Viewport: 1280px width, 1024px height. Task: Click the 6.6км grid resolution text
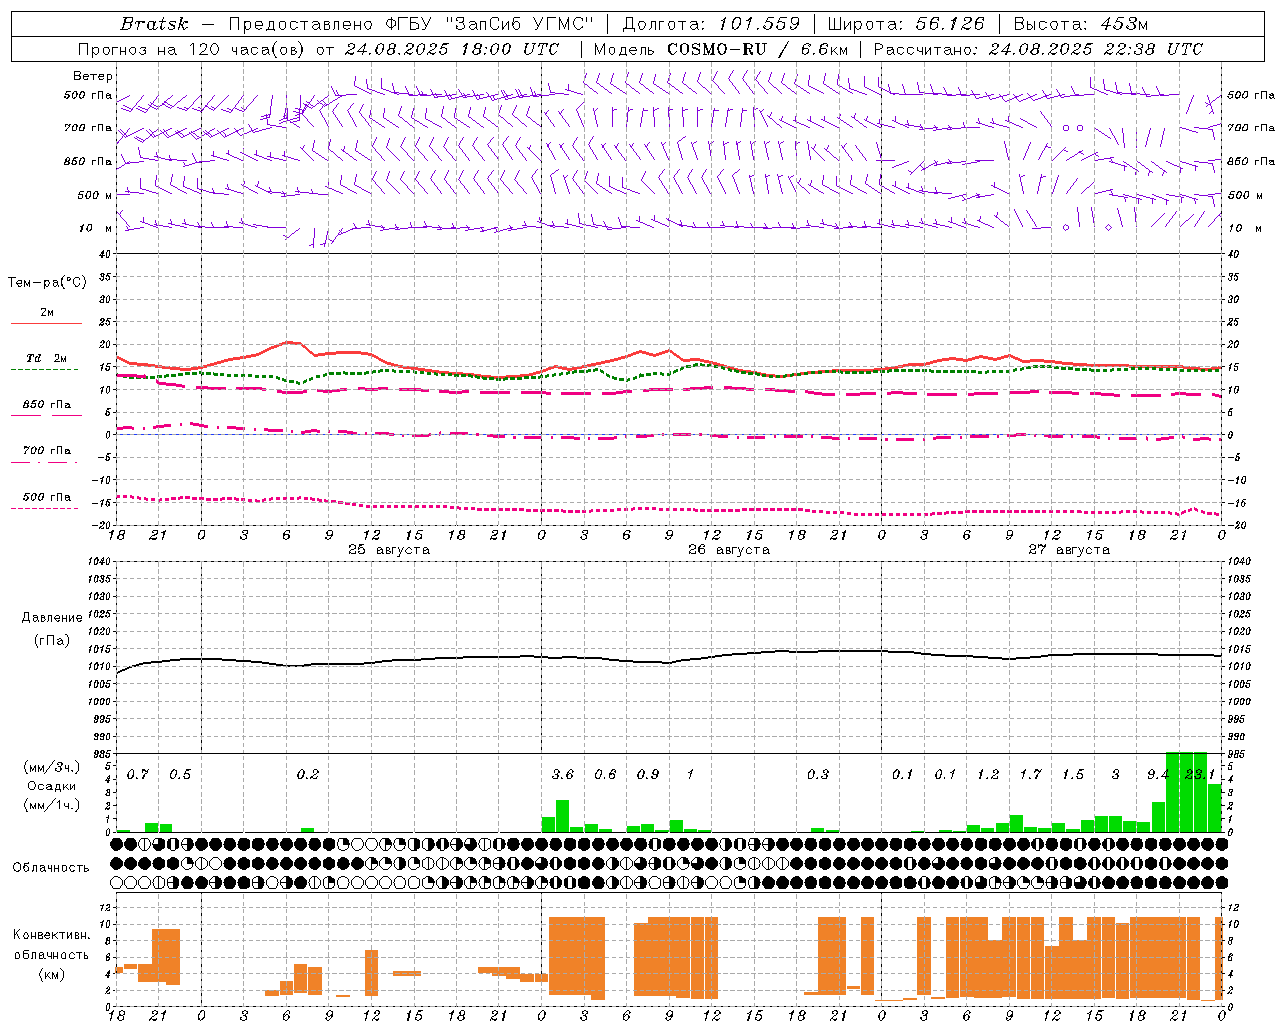(824, 49)
